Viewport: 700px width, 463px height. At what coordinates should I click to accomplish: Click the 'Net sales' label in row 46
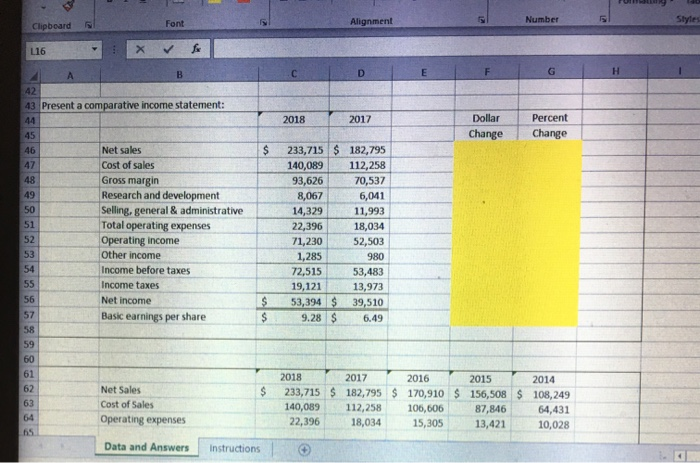(121, 150)
